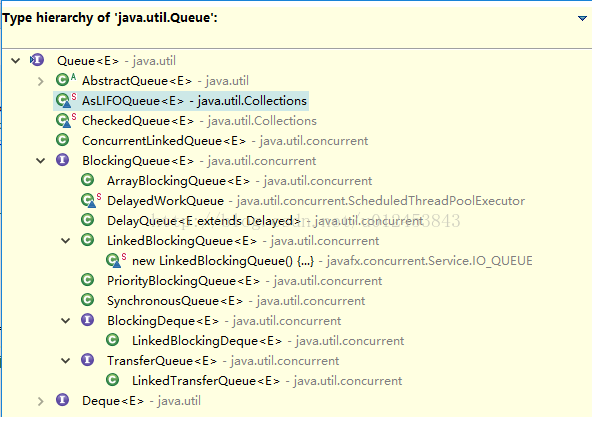Viewport: 592px width, 421px height.
Task: Click the AbstractQueue abstract class icon
Action: [66, 80]
